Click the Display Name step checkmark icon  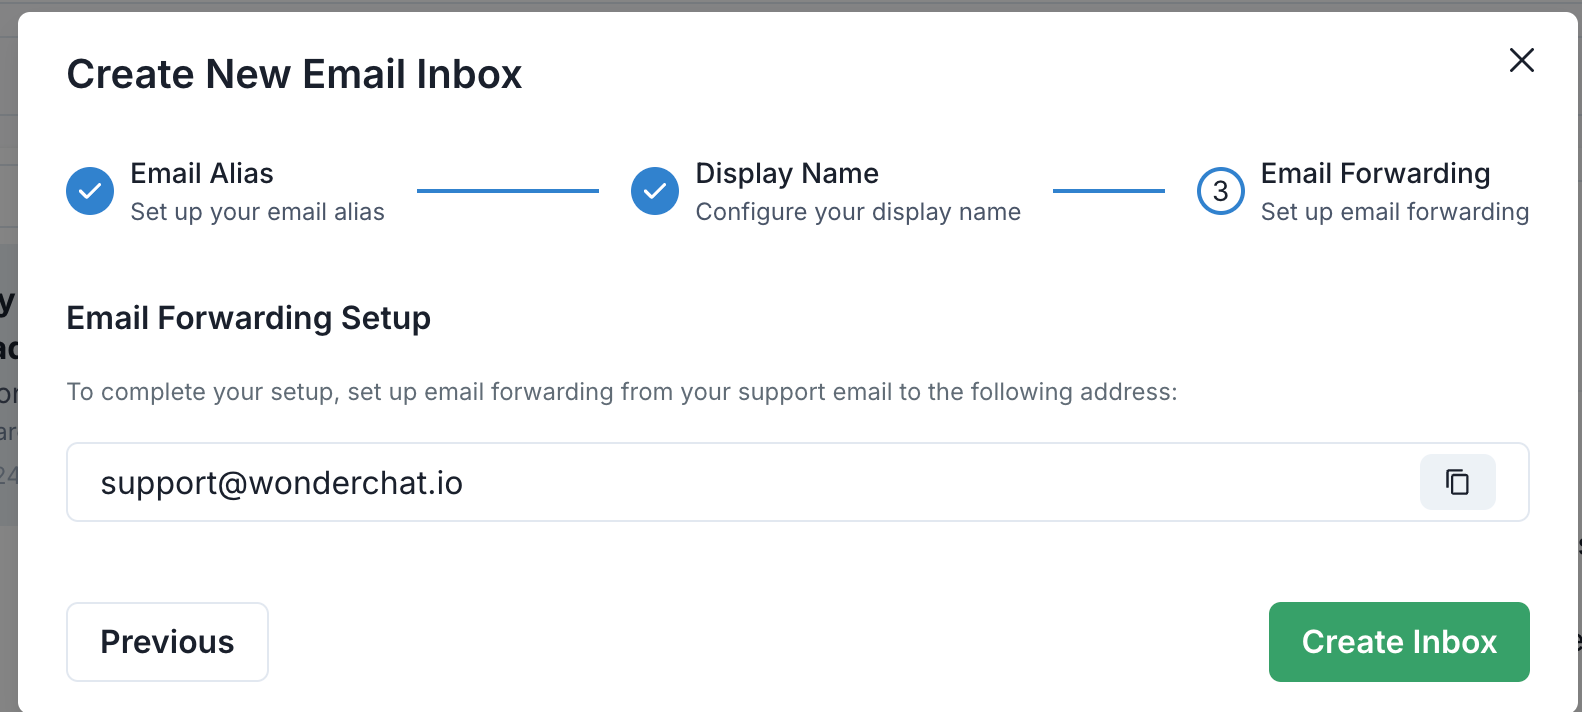[655, 191]
